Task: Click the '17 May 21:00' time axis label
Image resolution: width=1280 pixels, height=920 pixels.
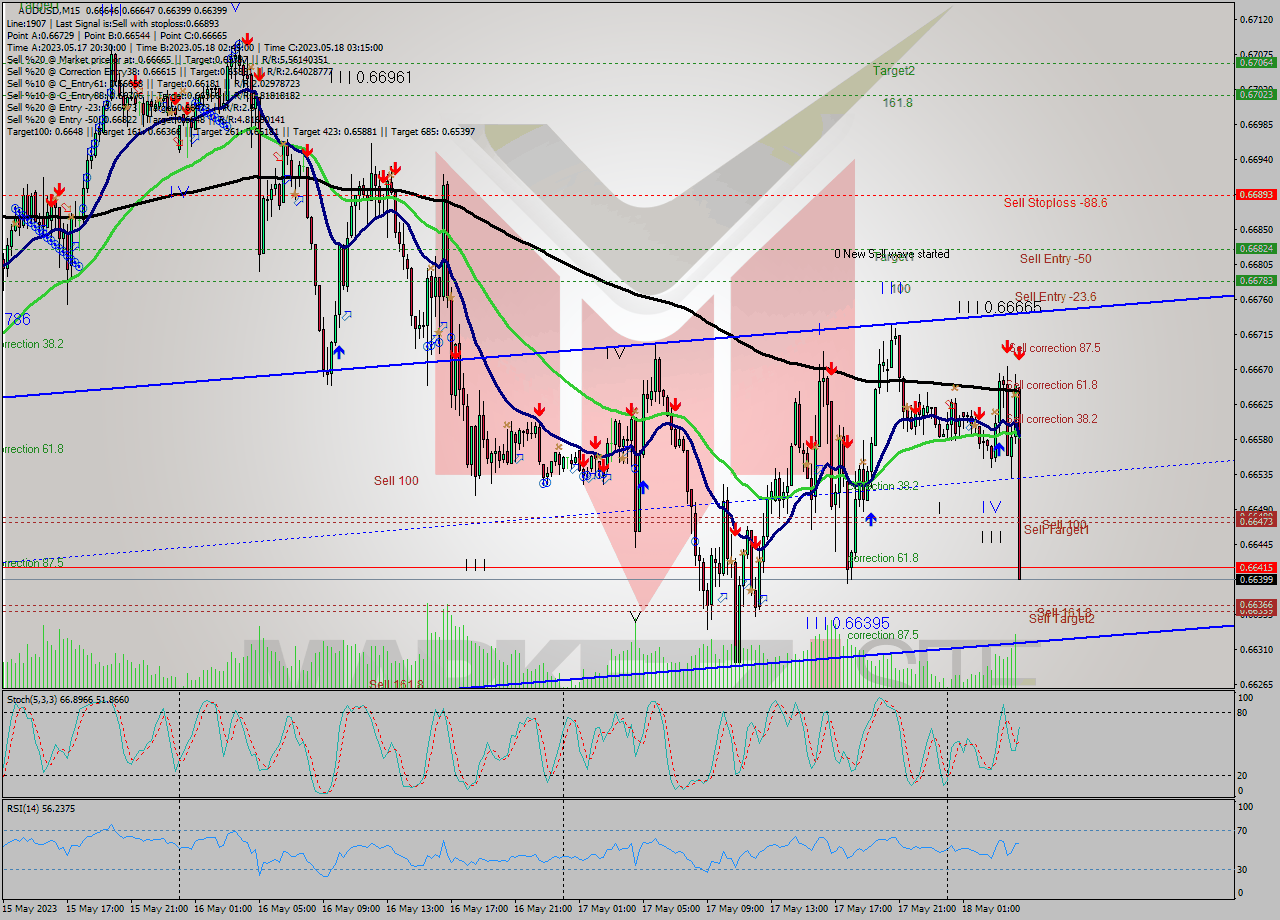Action: click(x=928, y=909)
